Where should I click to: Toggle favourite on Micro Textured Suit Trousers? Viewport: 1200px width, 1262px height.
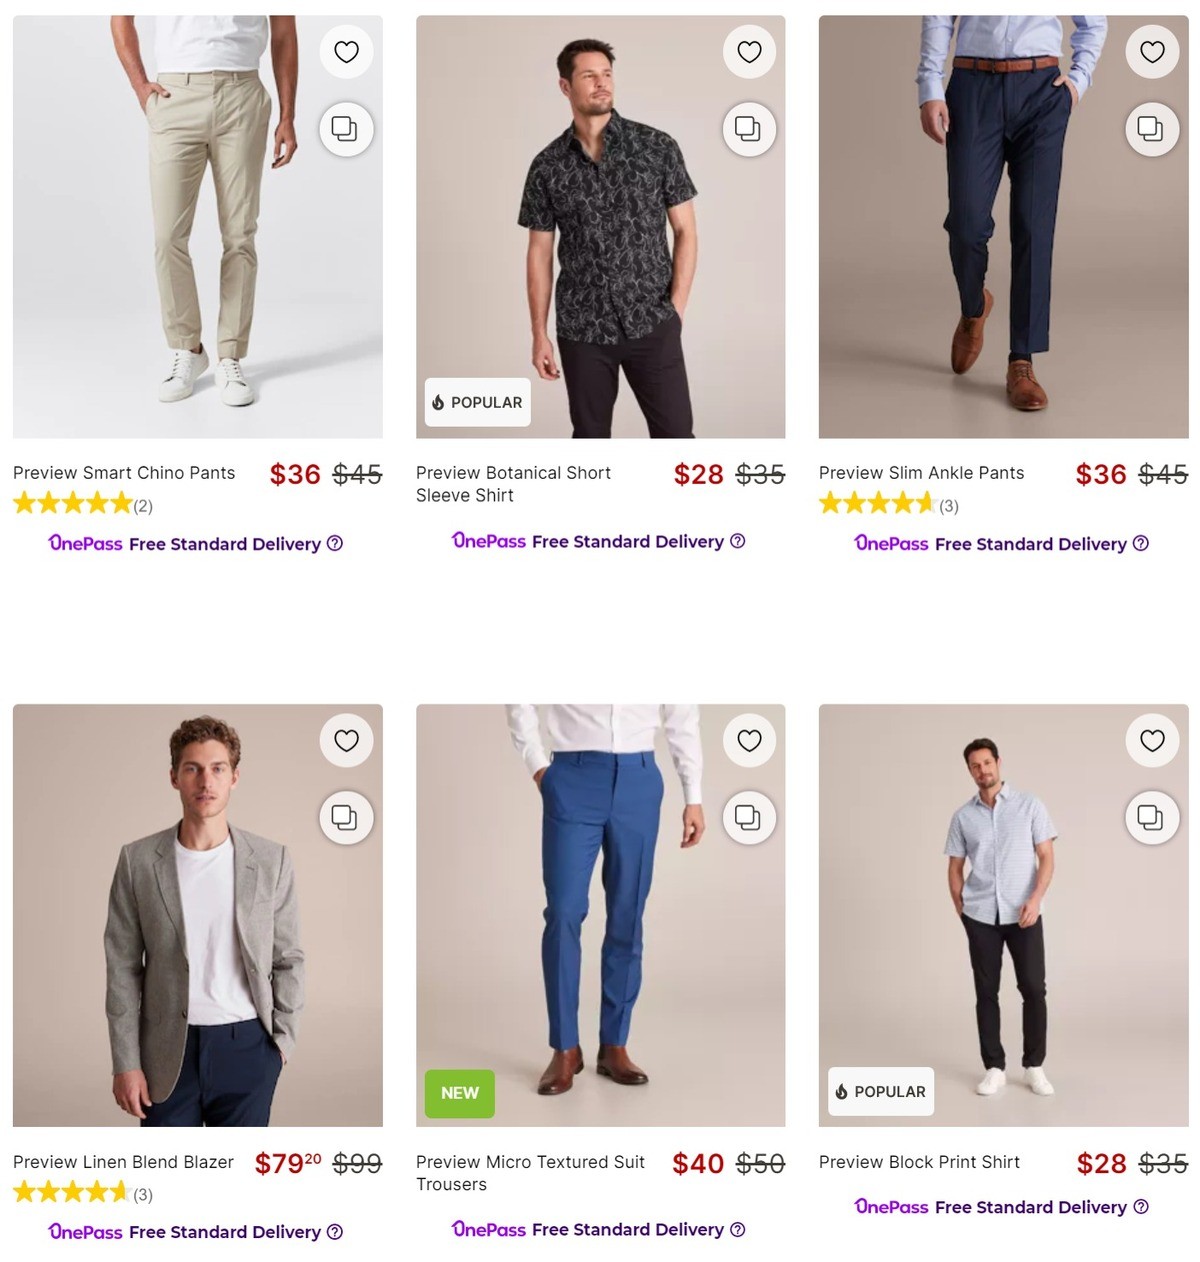749,741
